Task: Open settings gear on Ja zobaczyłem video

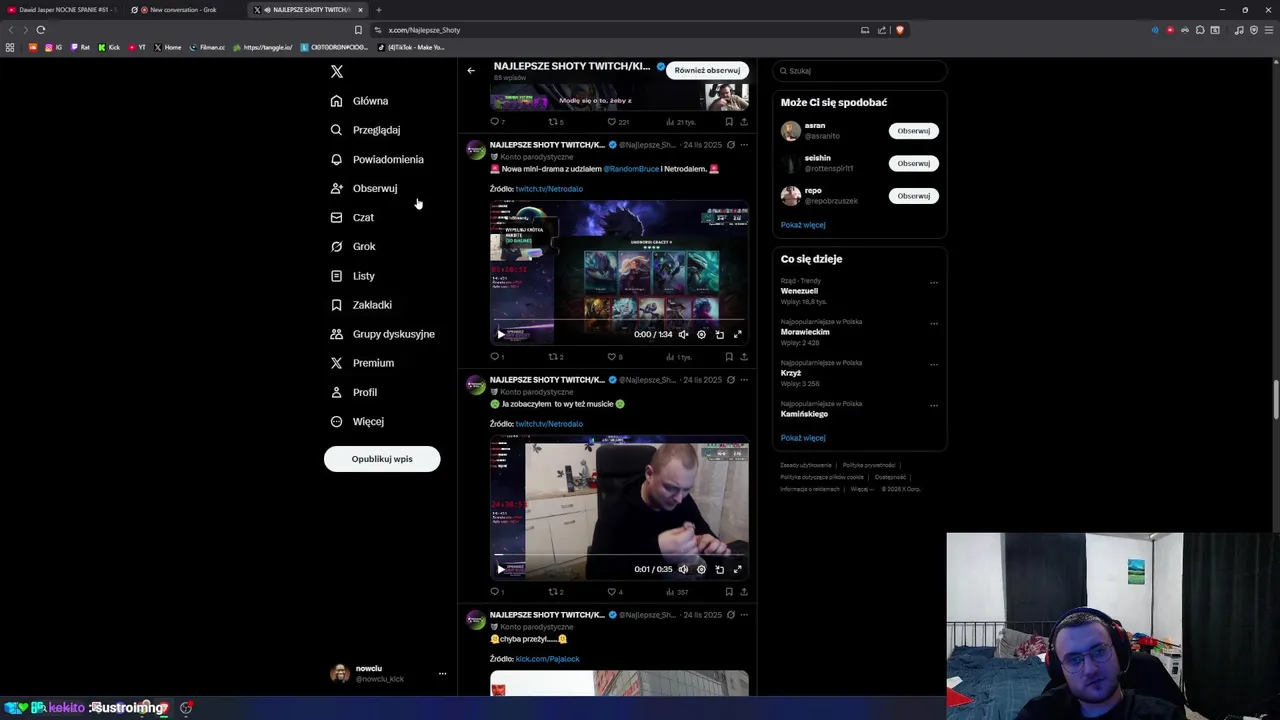Action: [701, 570]
